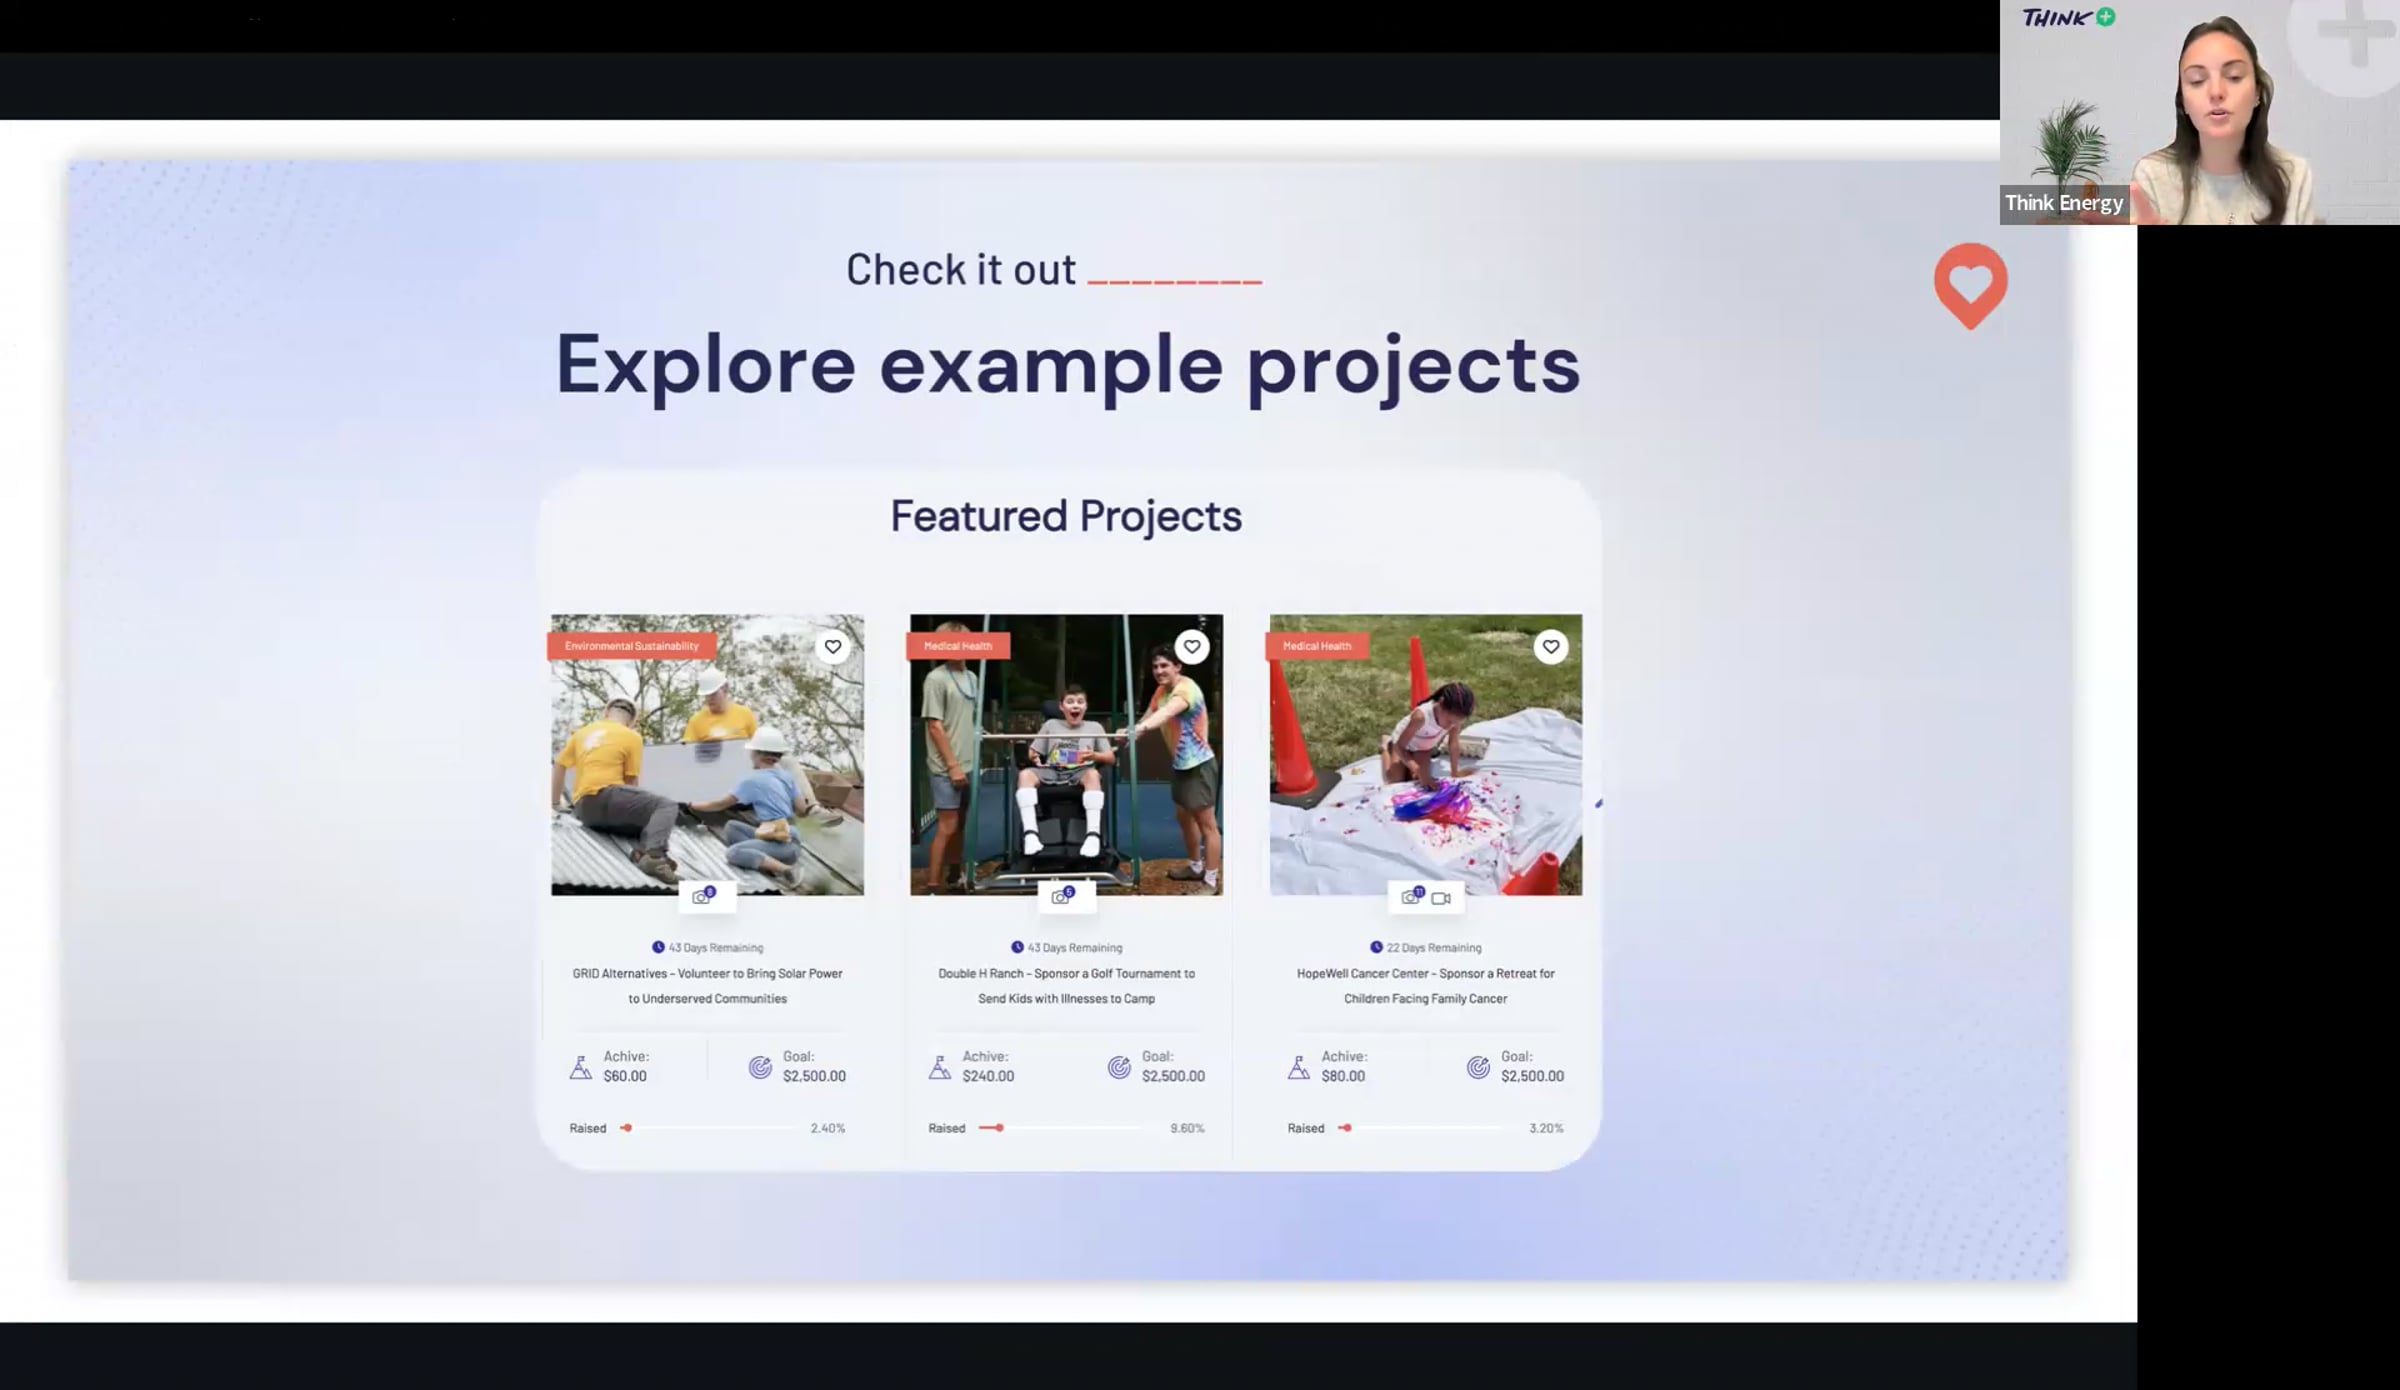Click camera icon on HopeWell card
2400x1390 pixels.
[1411, 896]
